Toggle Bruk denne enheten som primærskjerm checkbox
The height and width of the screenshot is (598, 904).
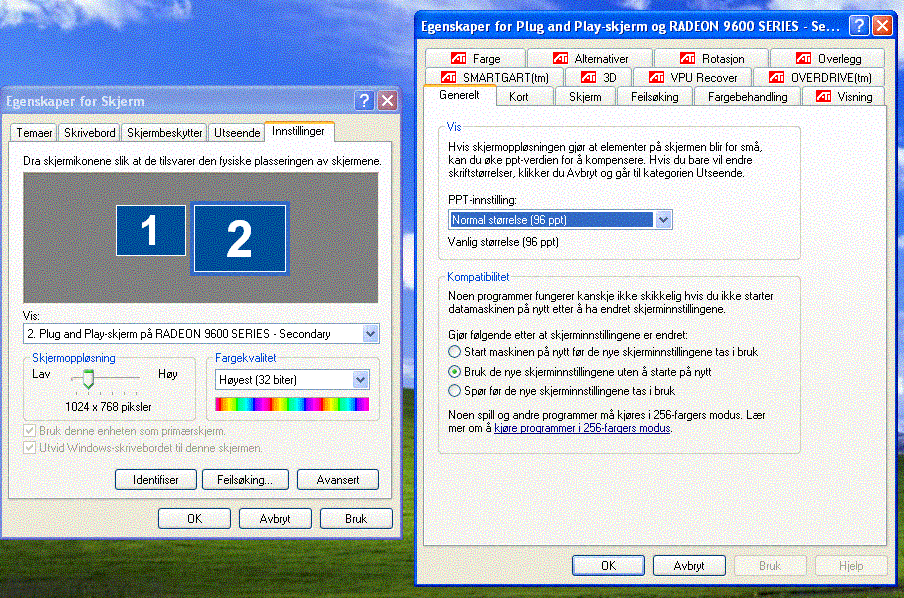[x=29, y=431]
